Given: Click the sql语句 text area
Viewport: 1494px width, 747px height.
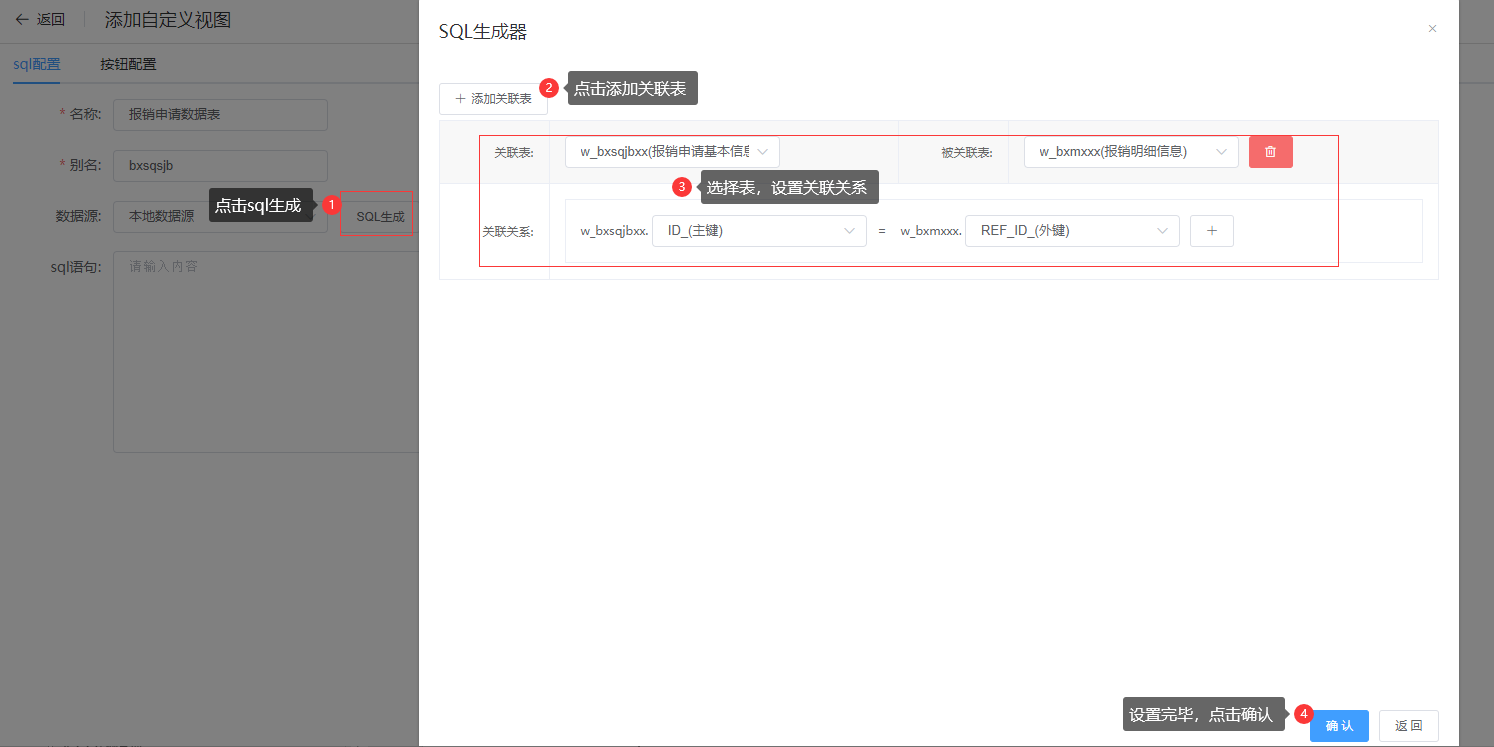Looking at the screenshot, I should pos(265,350).
